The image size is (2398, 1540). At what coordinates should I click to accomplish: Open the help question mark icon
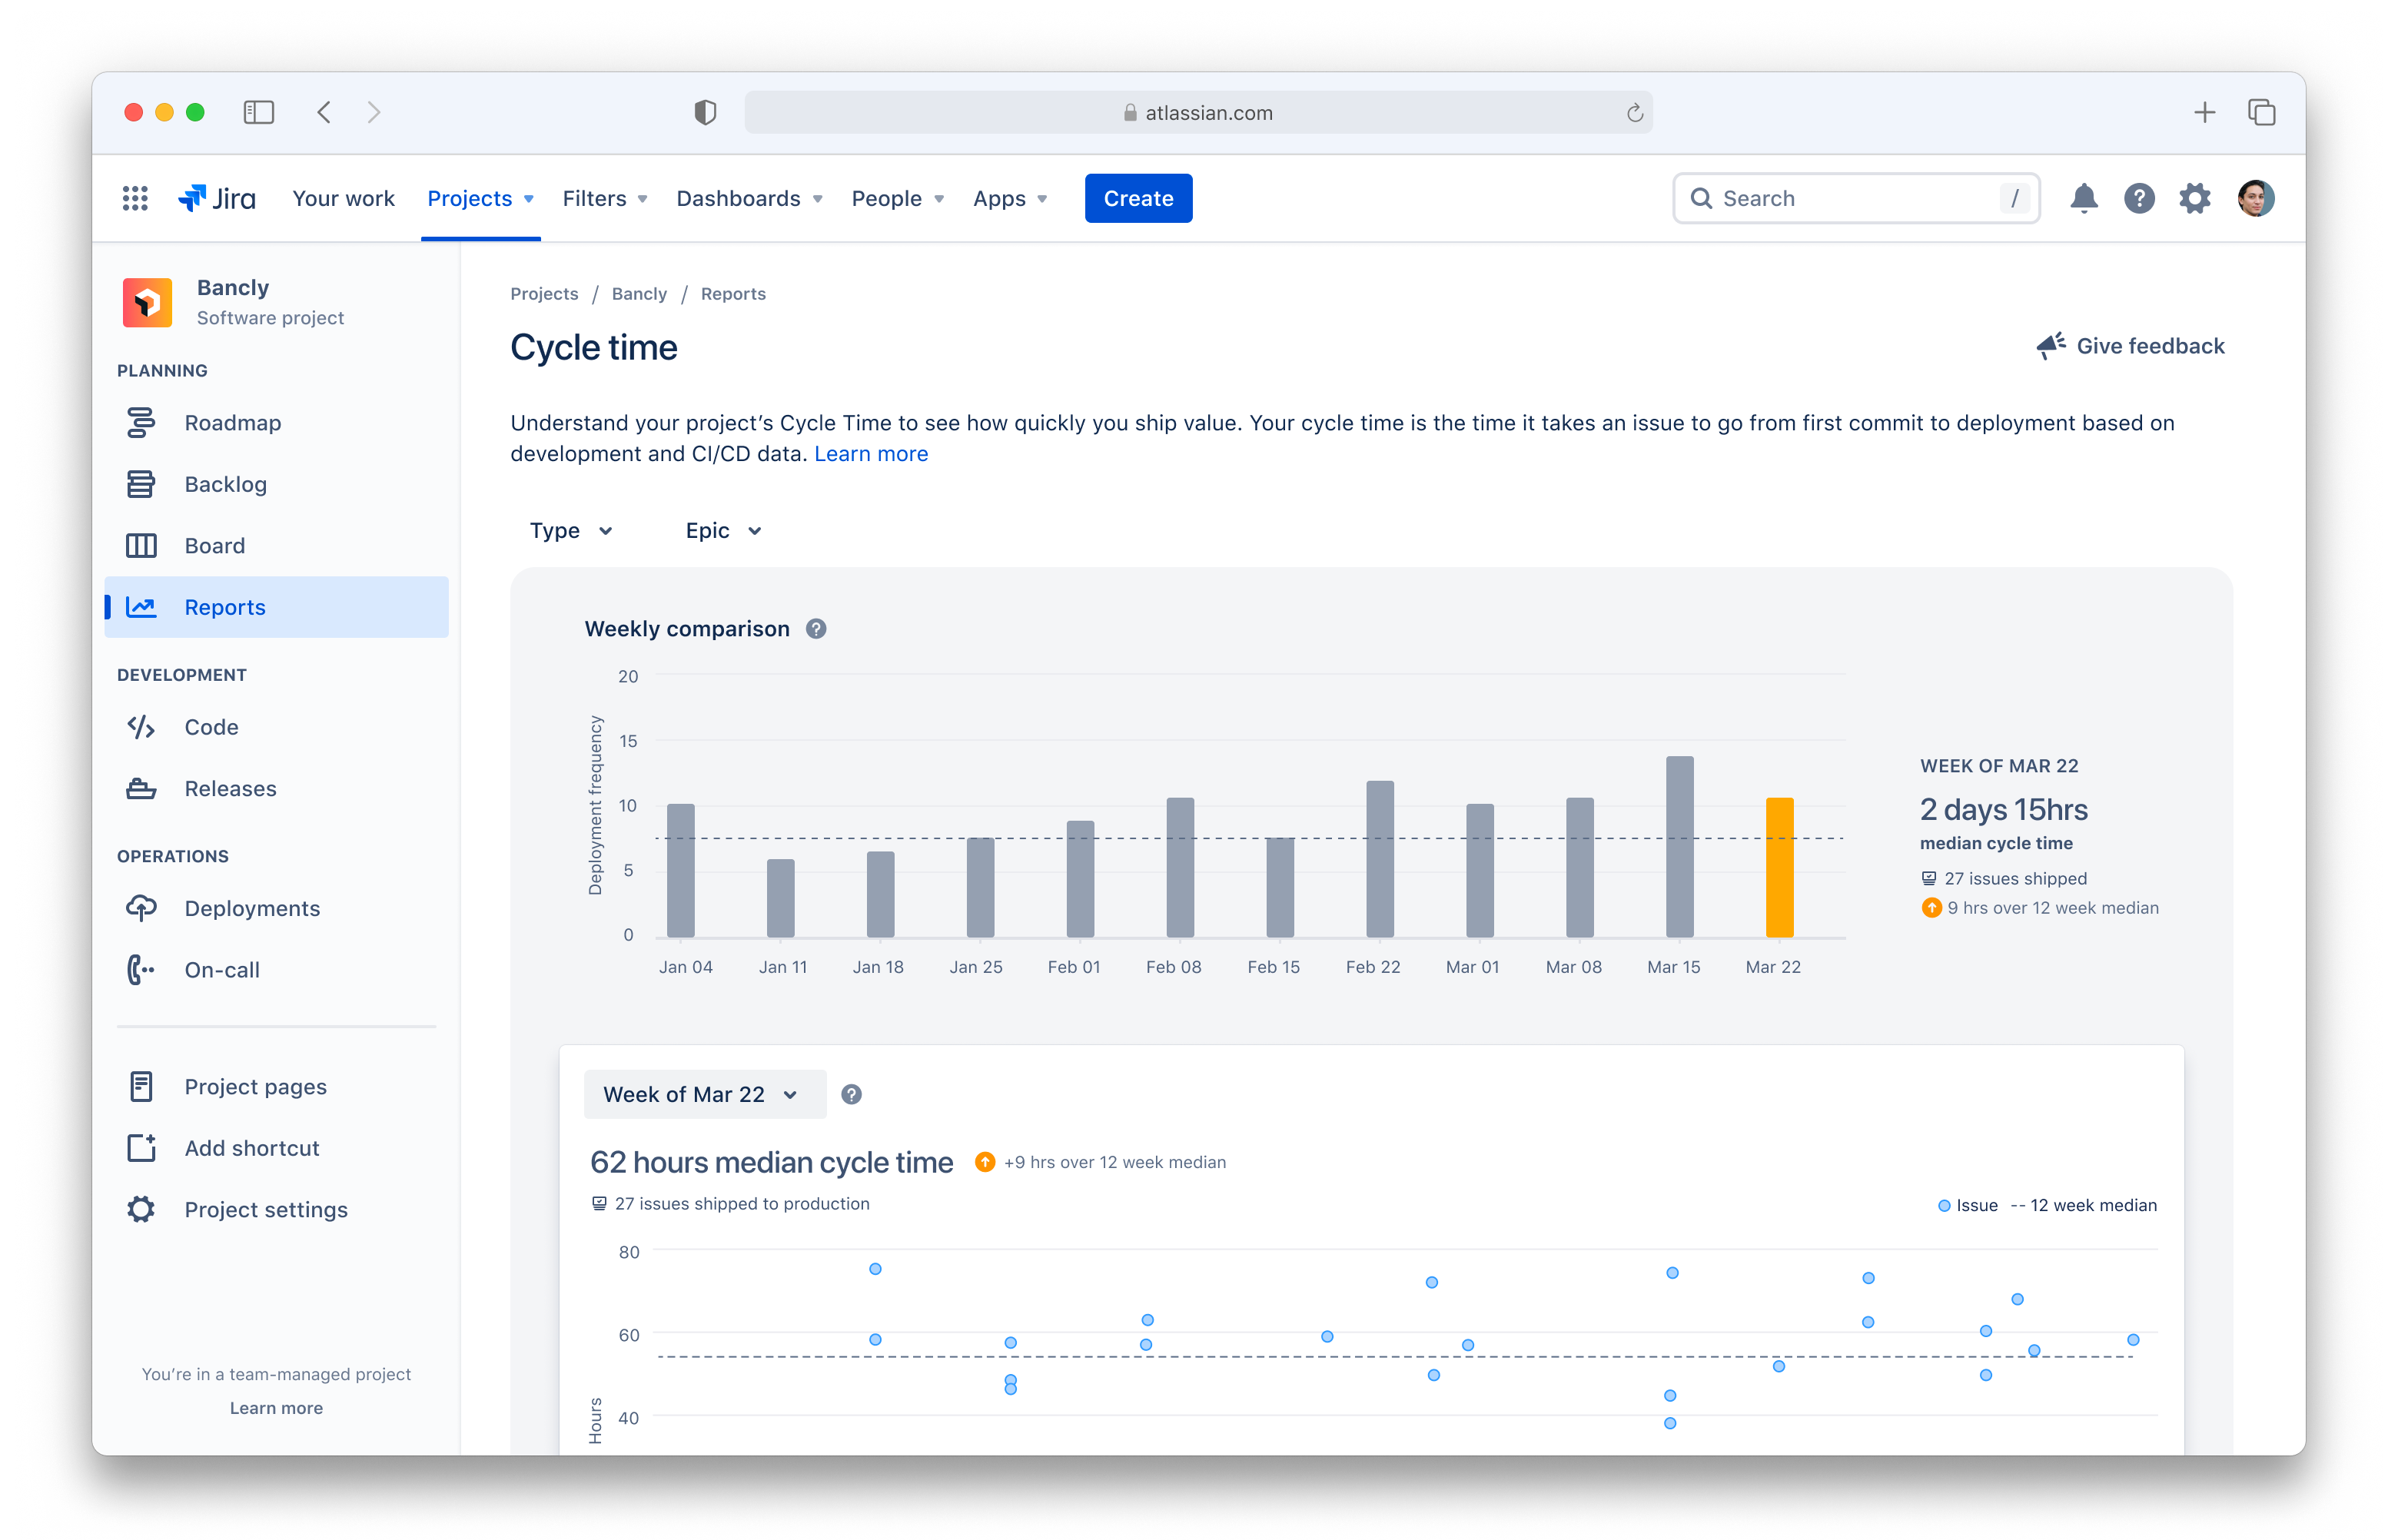click(x=2139, y=198)
